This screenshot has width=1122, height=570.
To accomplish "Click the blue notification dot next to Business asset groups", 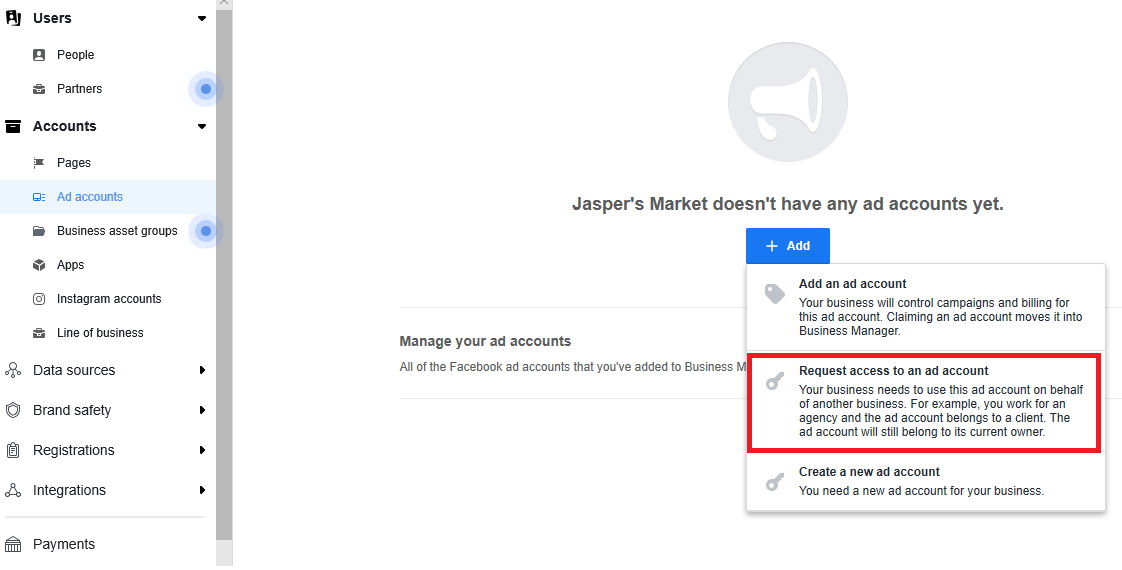I will [206, 231].
